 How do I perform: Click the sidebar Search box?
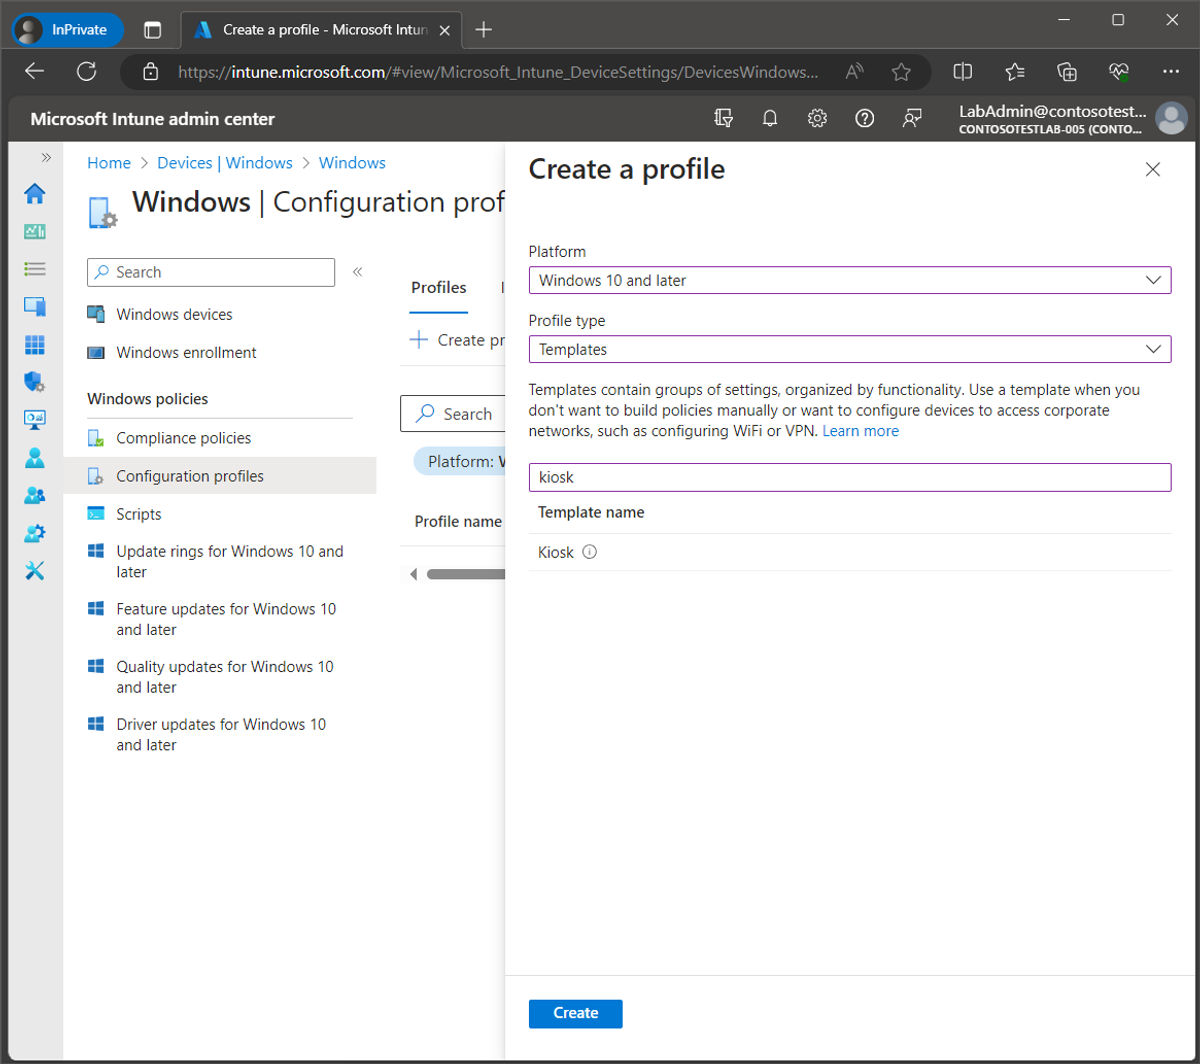[x=211, y=272]
